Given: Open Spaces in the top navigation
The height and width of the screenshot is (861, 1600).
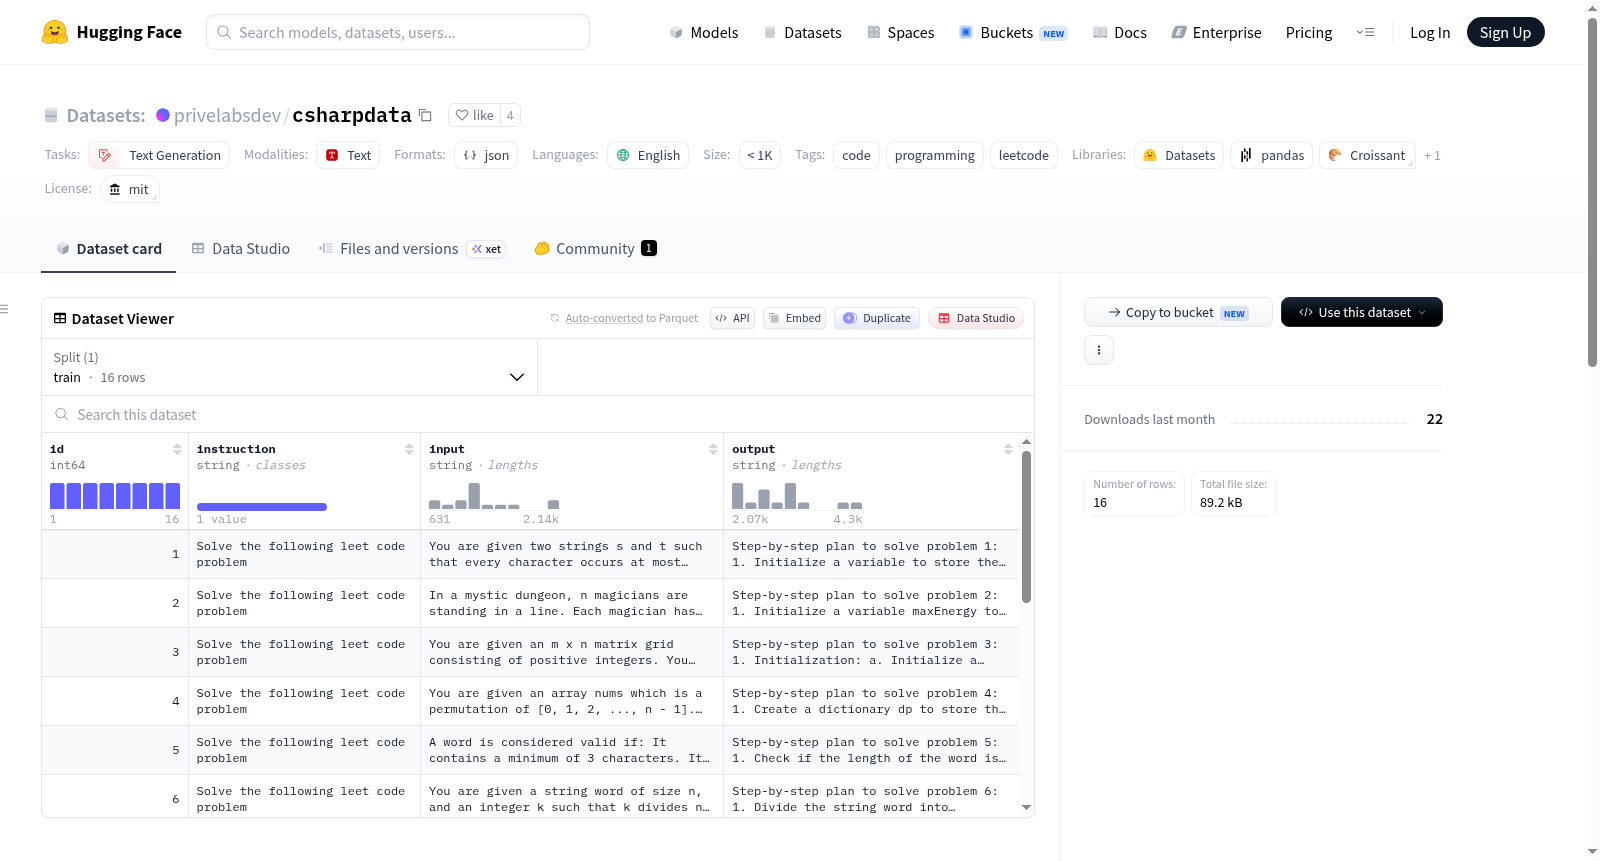Looking at the screenshot, I should (901, 32).
